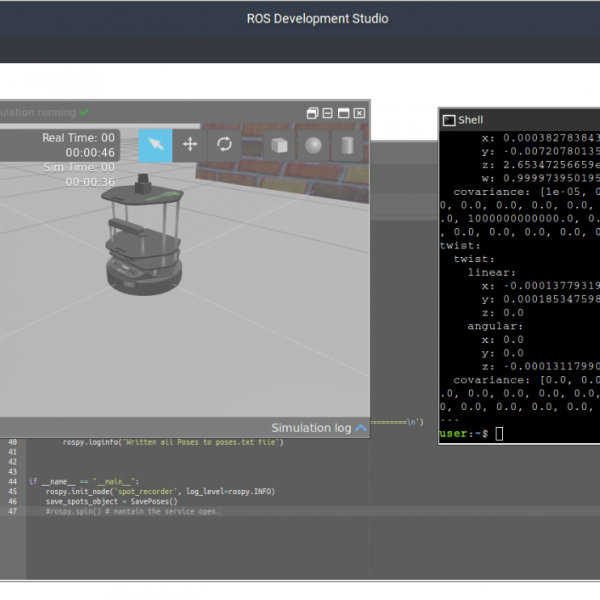Click the Turtlebot robot in simulation
This screenshot has width=600, height=600.
point(142,235)
